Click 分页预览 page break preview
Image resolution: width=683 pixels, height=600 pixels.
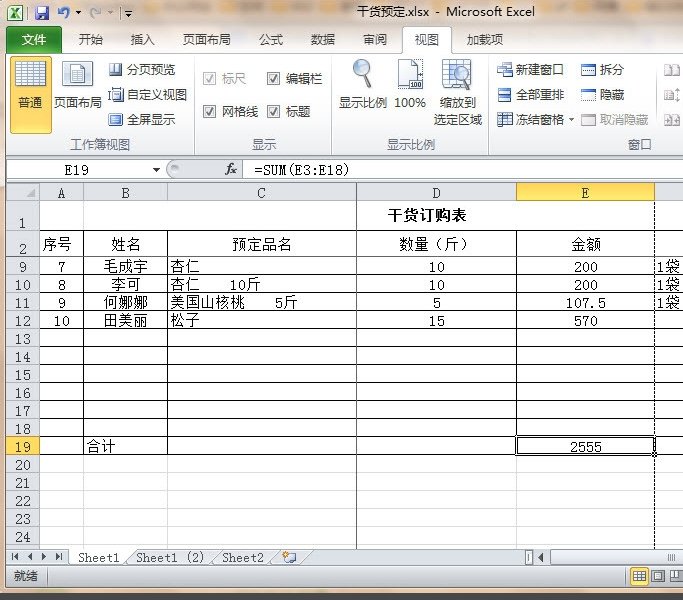click(x=142, y=69)
